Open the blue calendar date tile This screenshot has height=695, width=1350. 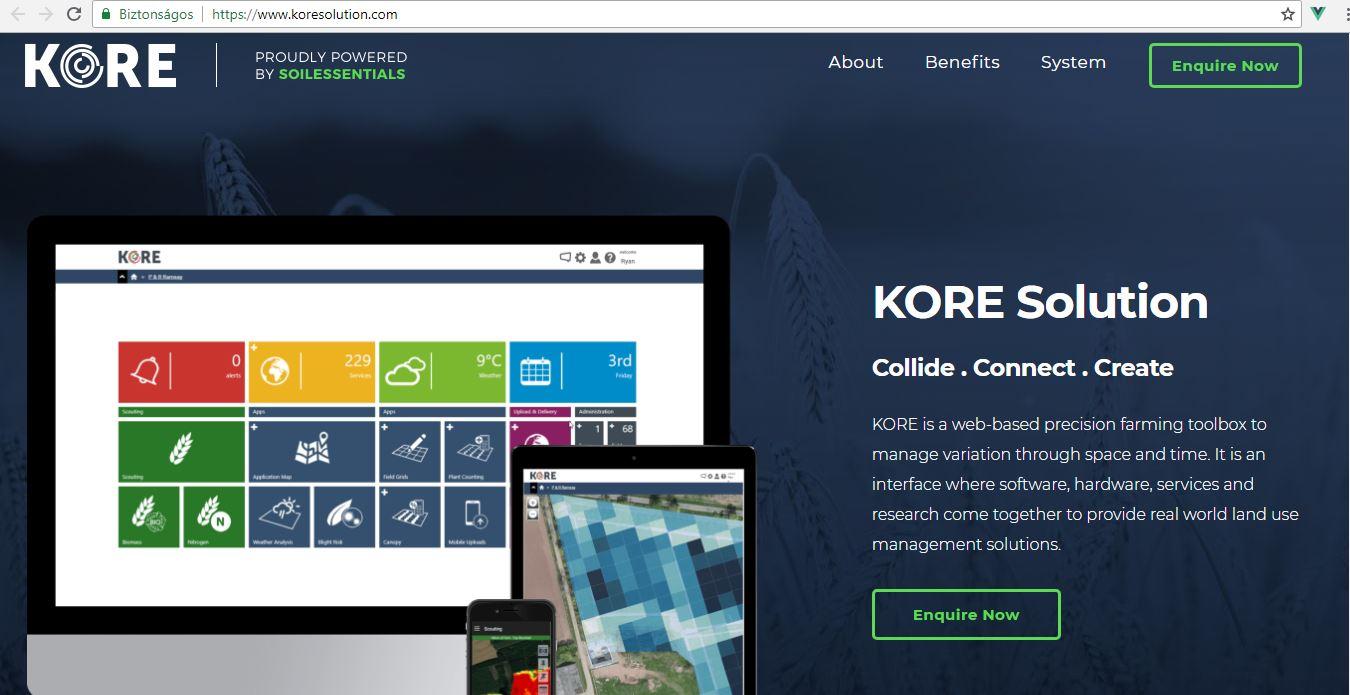pos(573,372)
